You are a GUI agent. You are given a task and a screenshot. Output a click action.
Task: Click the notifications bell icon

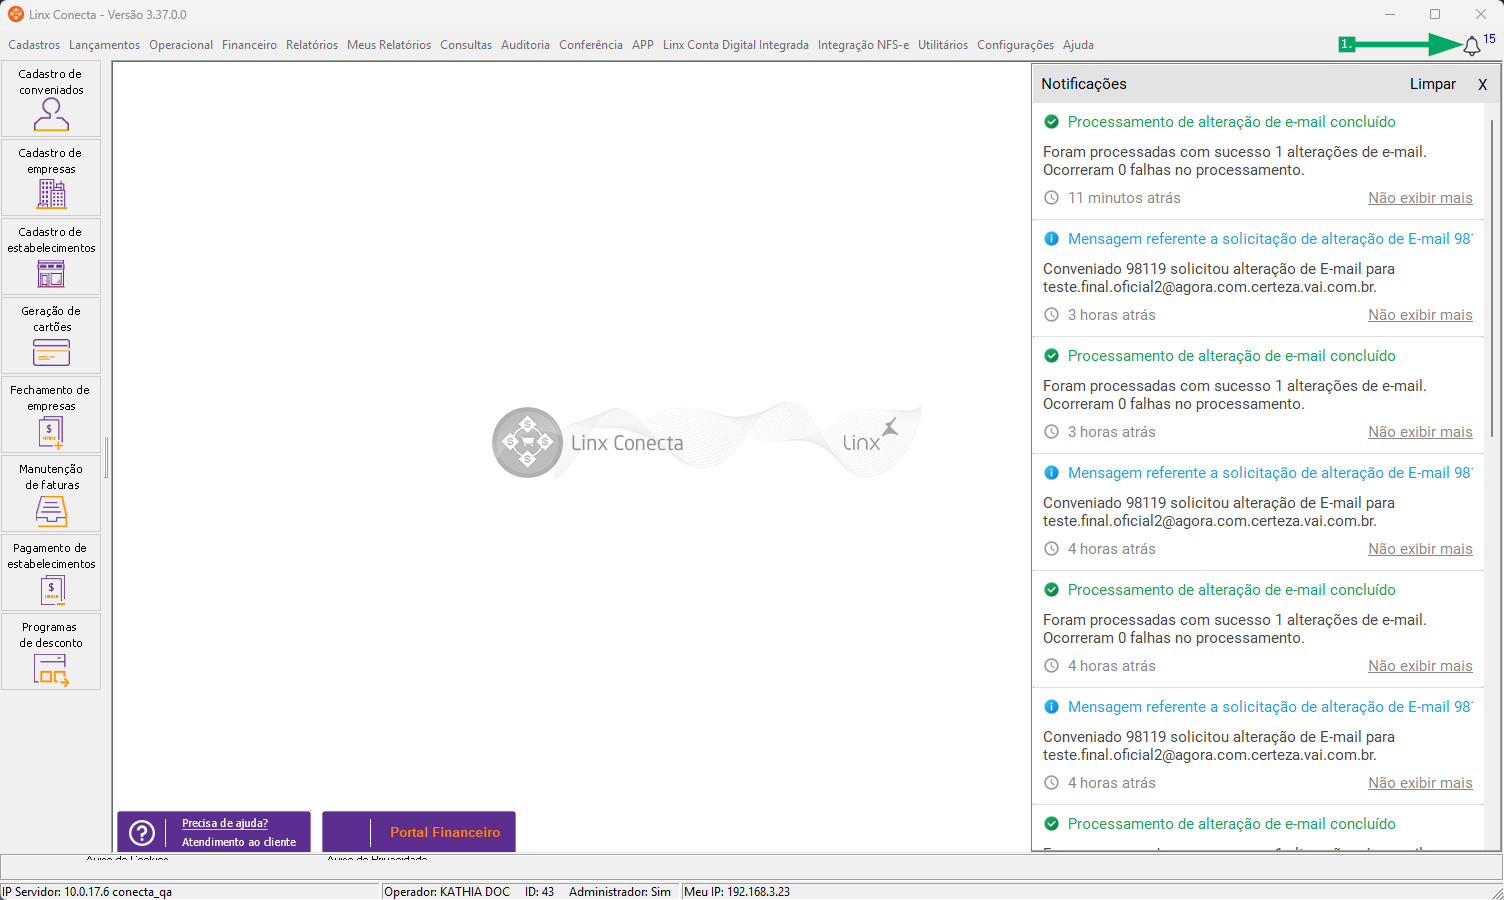pos(1472,46)
